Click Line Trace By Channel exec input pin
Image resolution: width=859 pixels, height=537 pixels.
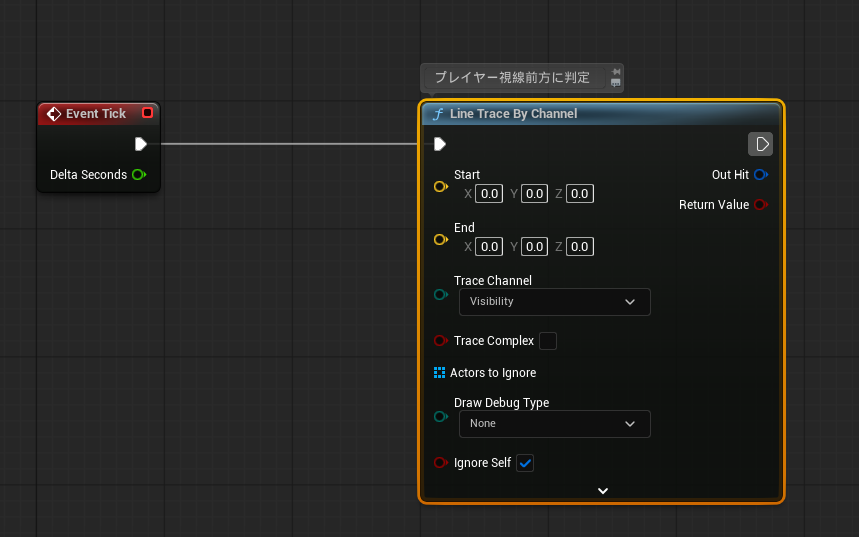[x=440, y=144]
